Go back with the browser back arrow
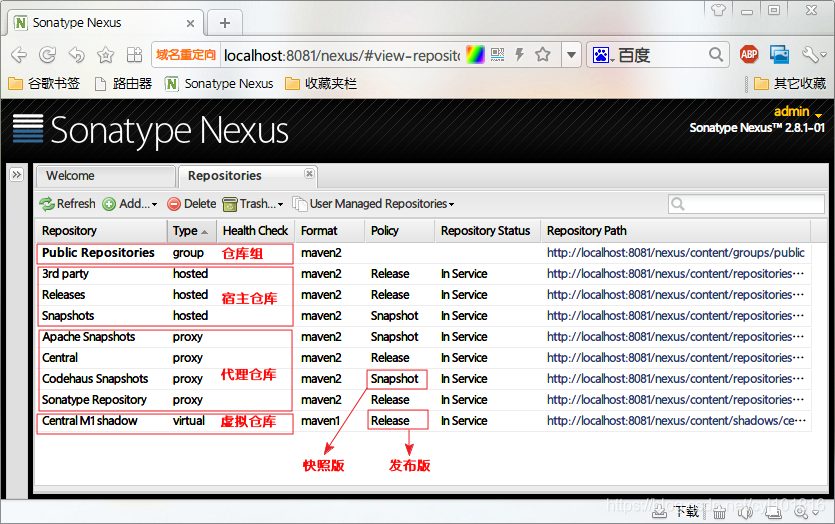The width and height of the screenshot is (835, 524). point(19,54)
